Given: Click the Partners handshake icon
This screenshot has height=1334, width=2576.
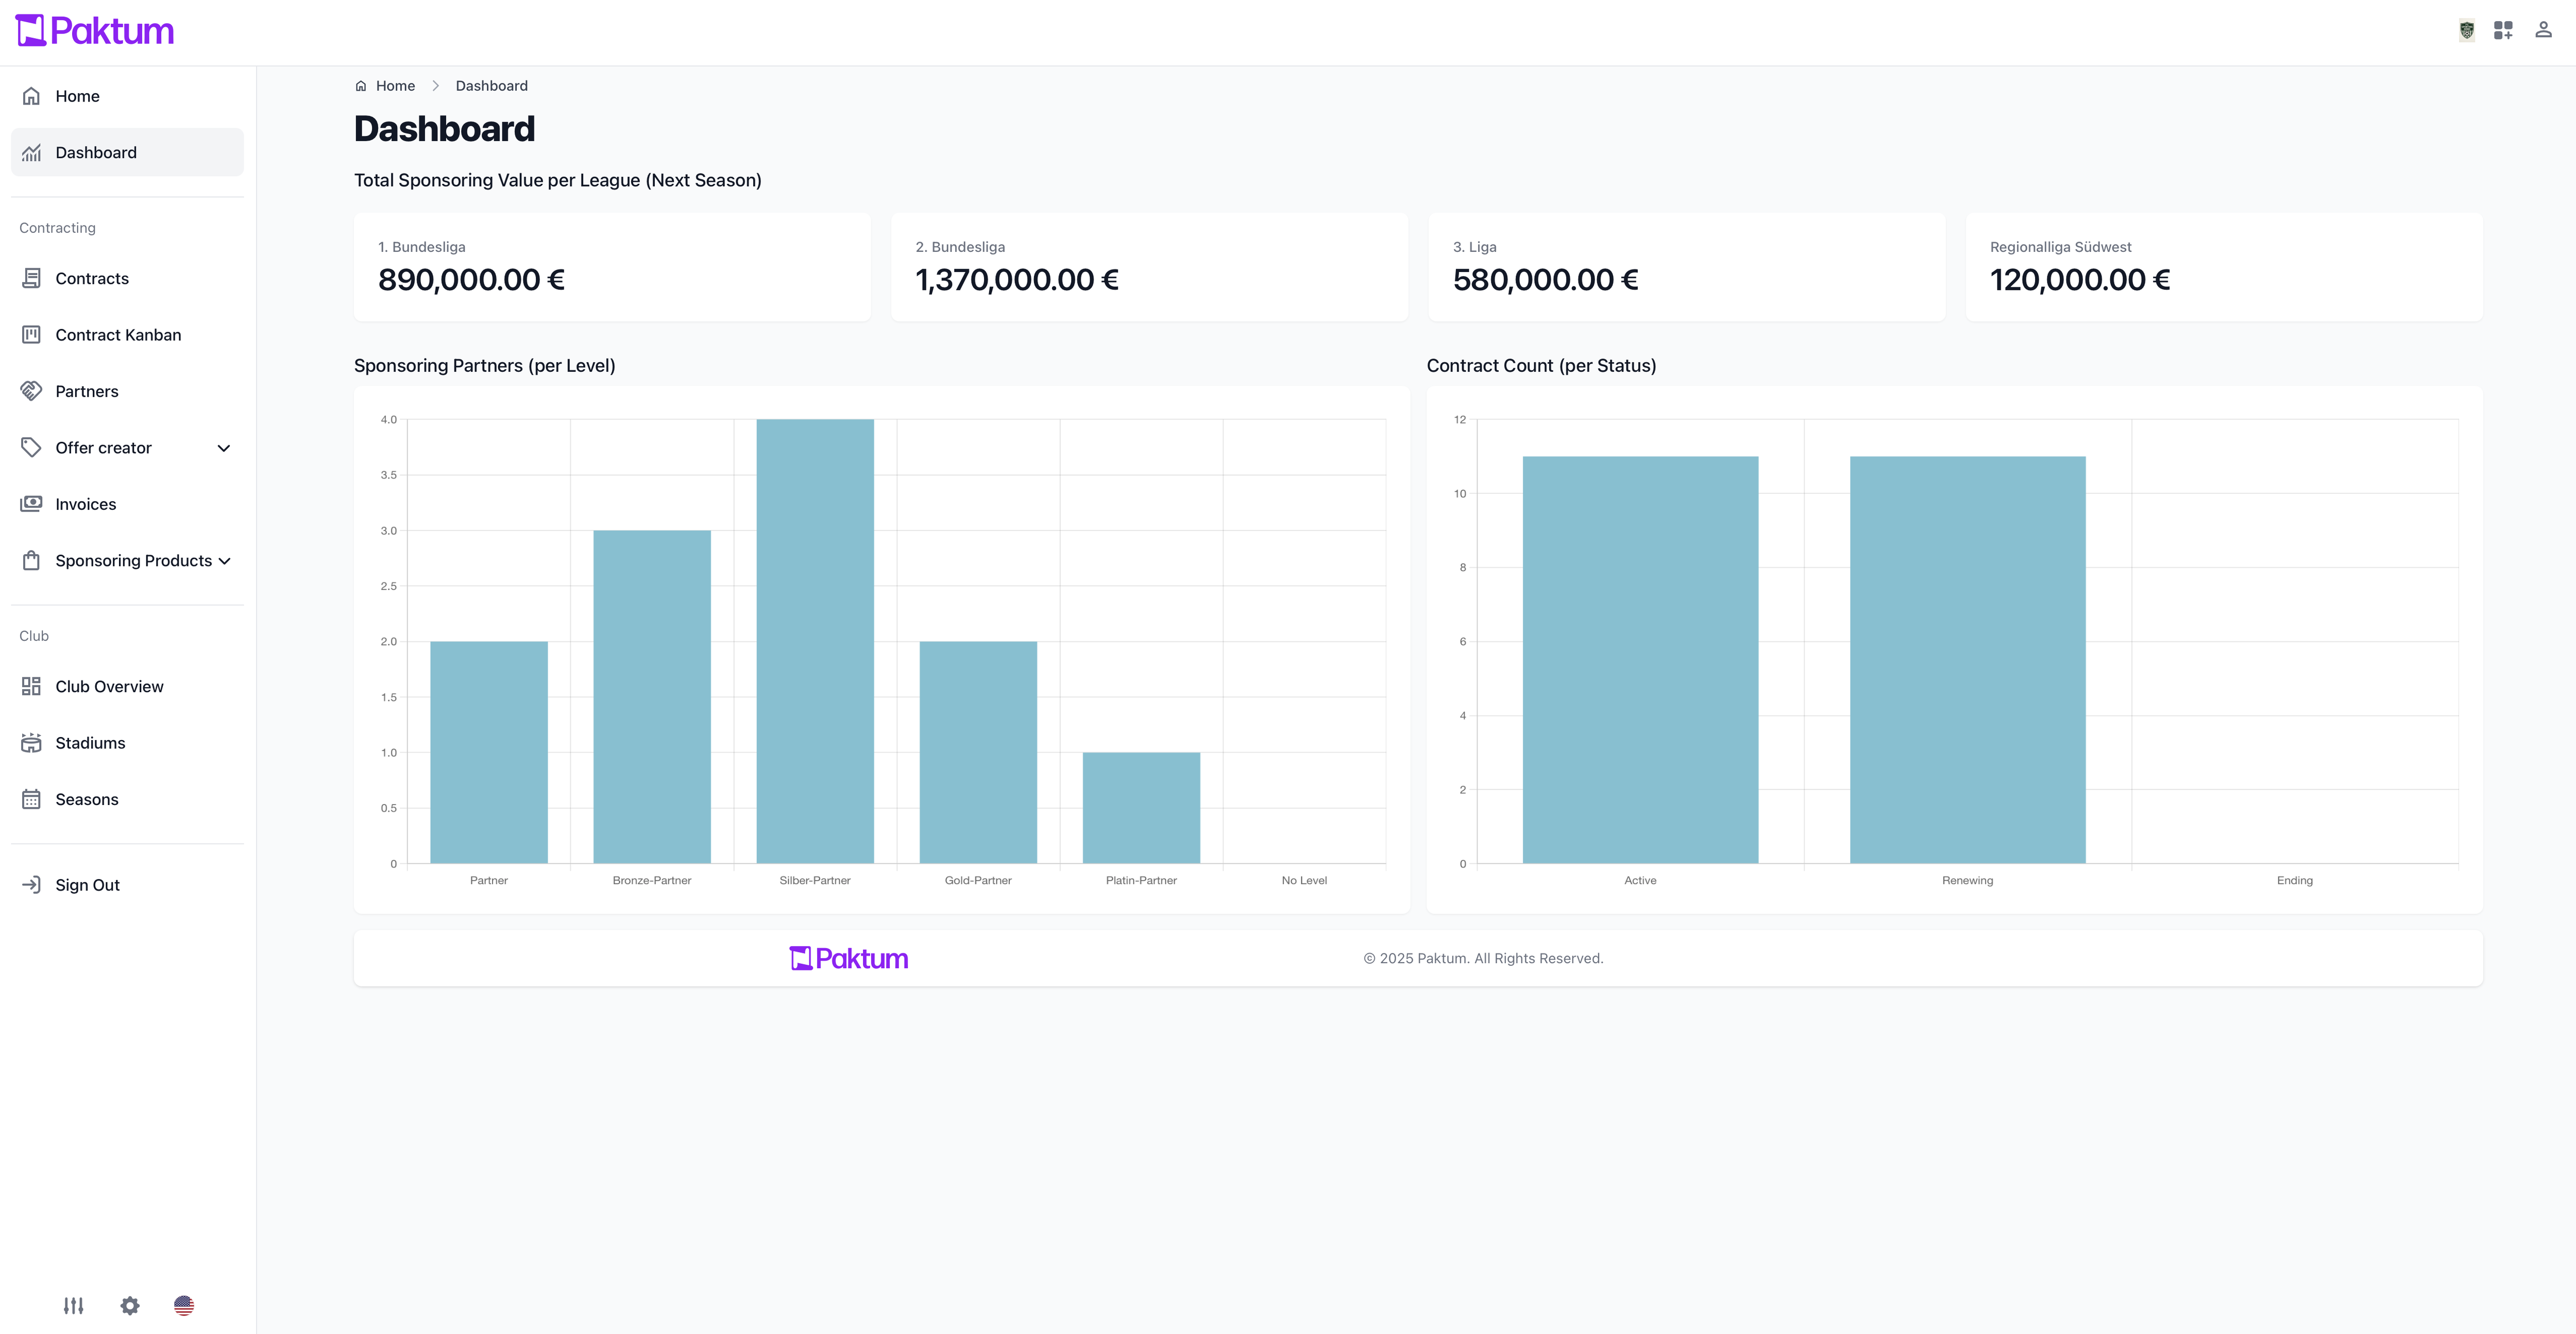Looking at the screenshot, I should [x=32, y=391].
